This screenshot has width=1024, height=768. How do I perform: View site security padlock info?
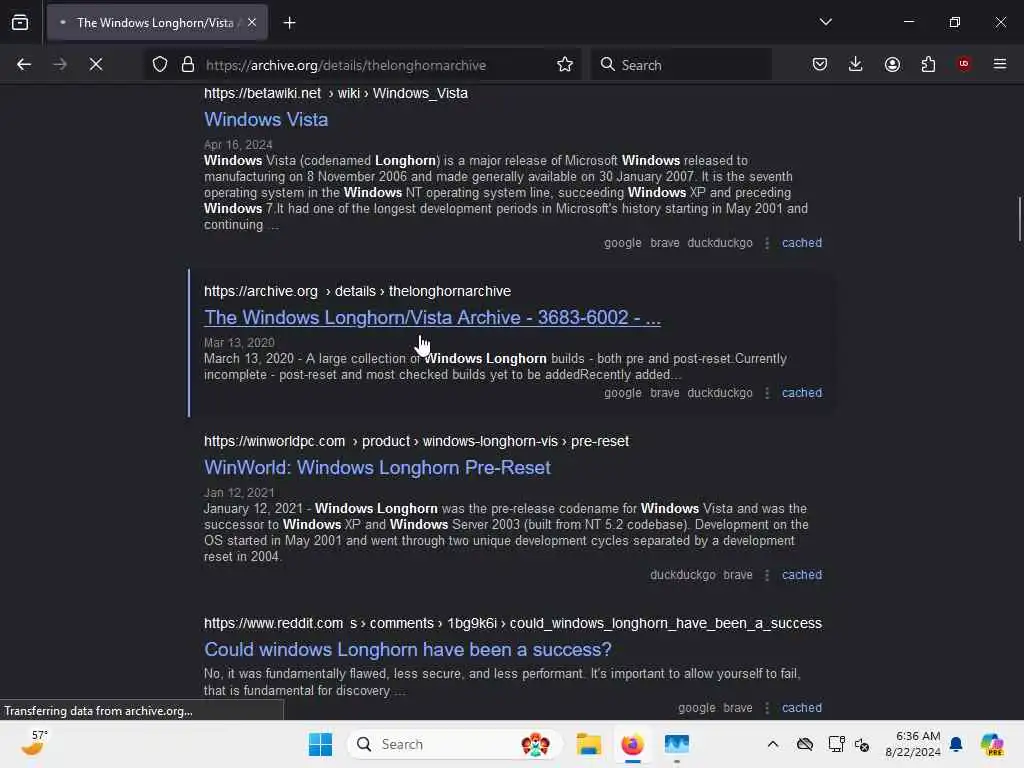point(188,65)
